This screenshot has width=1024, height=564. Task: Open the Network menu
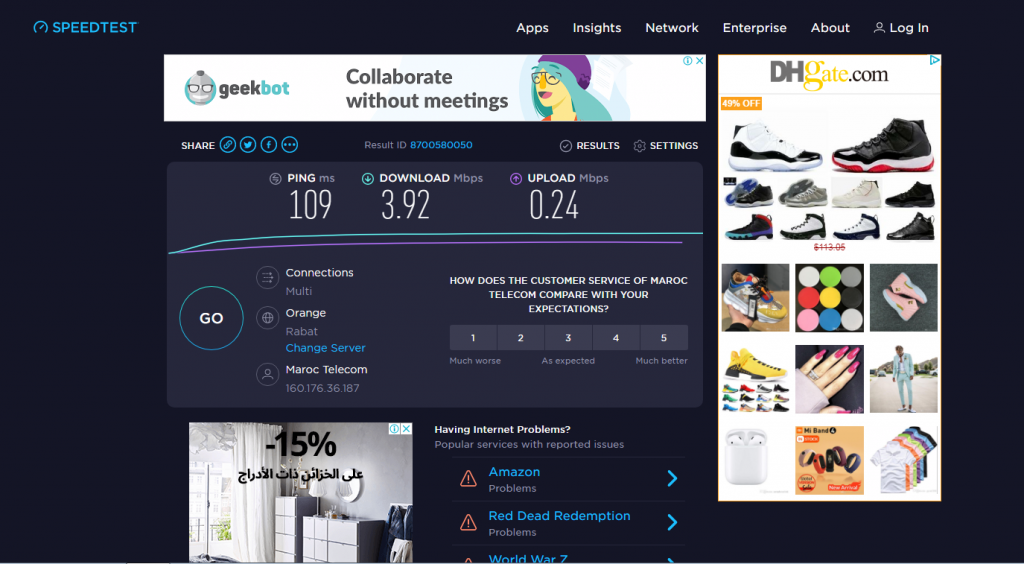672,28
